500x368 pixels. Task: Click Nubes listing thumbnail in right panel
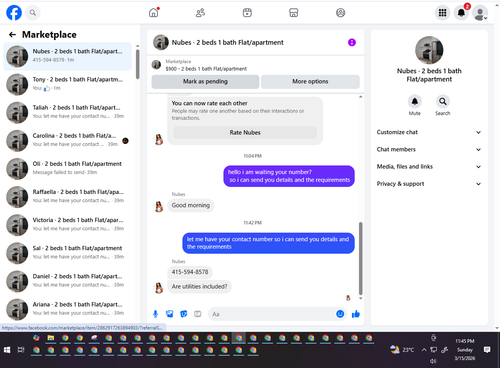[429, 50]
